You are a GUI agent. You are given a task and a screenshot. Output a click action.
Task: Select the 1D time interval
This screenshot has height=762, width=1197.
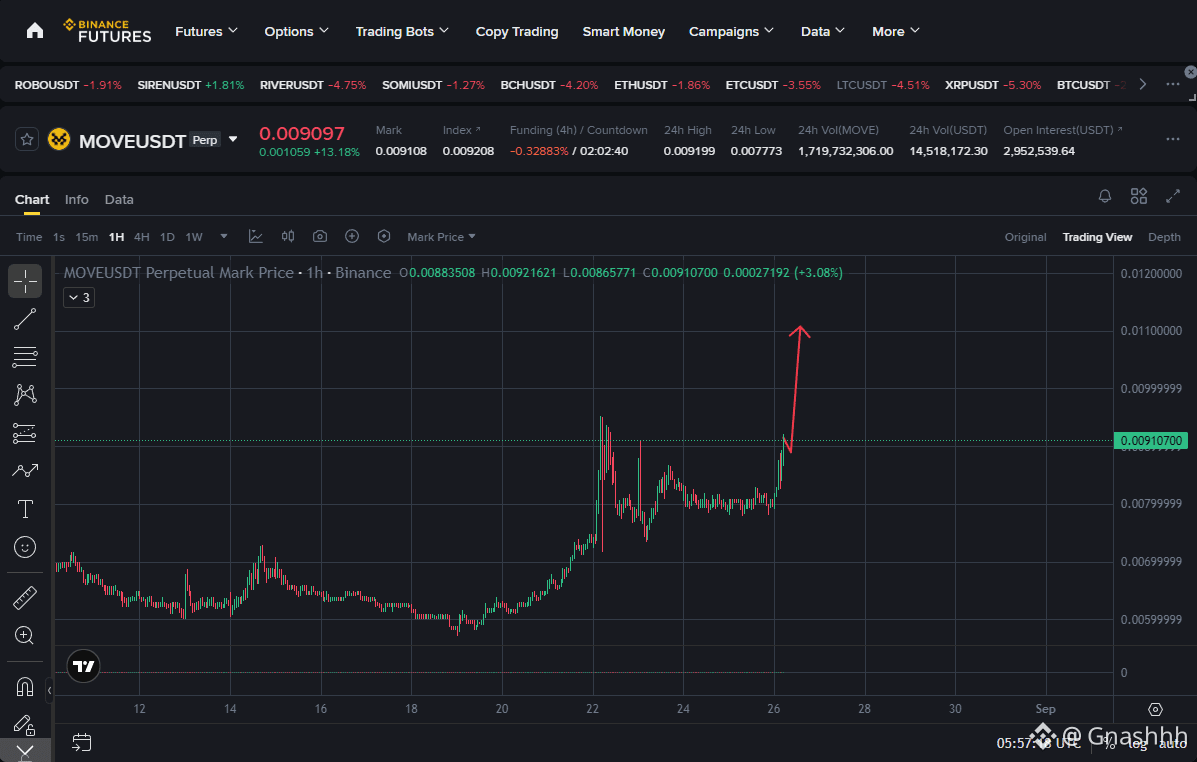tap(167, 237)
